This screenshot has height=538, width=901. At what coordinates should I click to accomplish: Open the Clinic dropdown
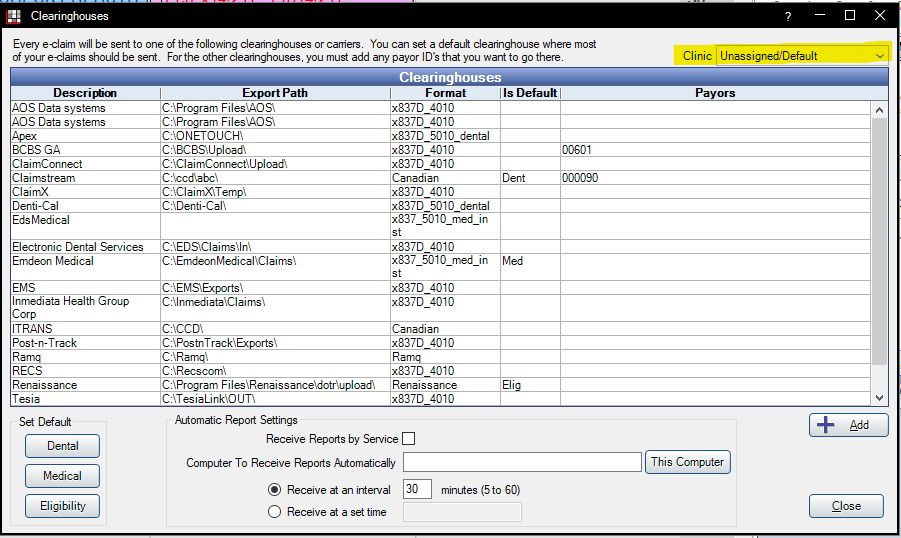[x=802, y=56]
